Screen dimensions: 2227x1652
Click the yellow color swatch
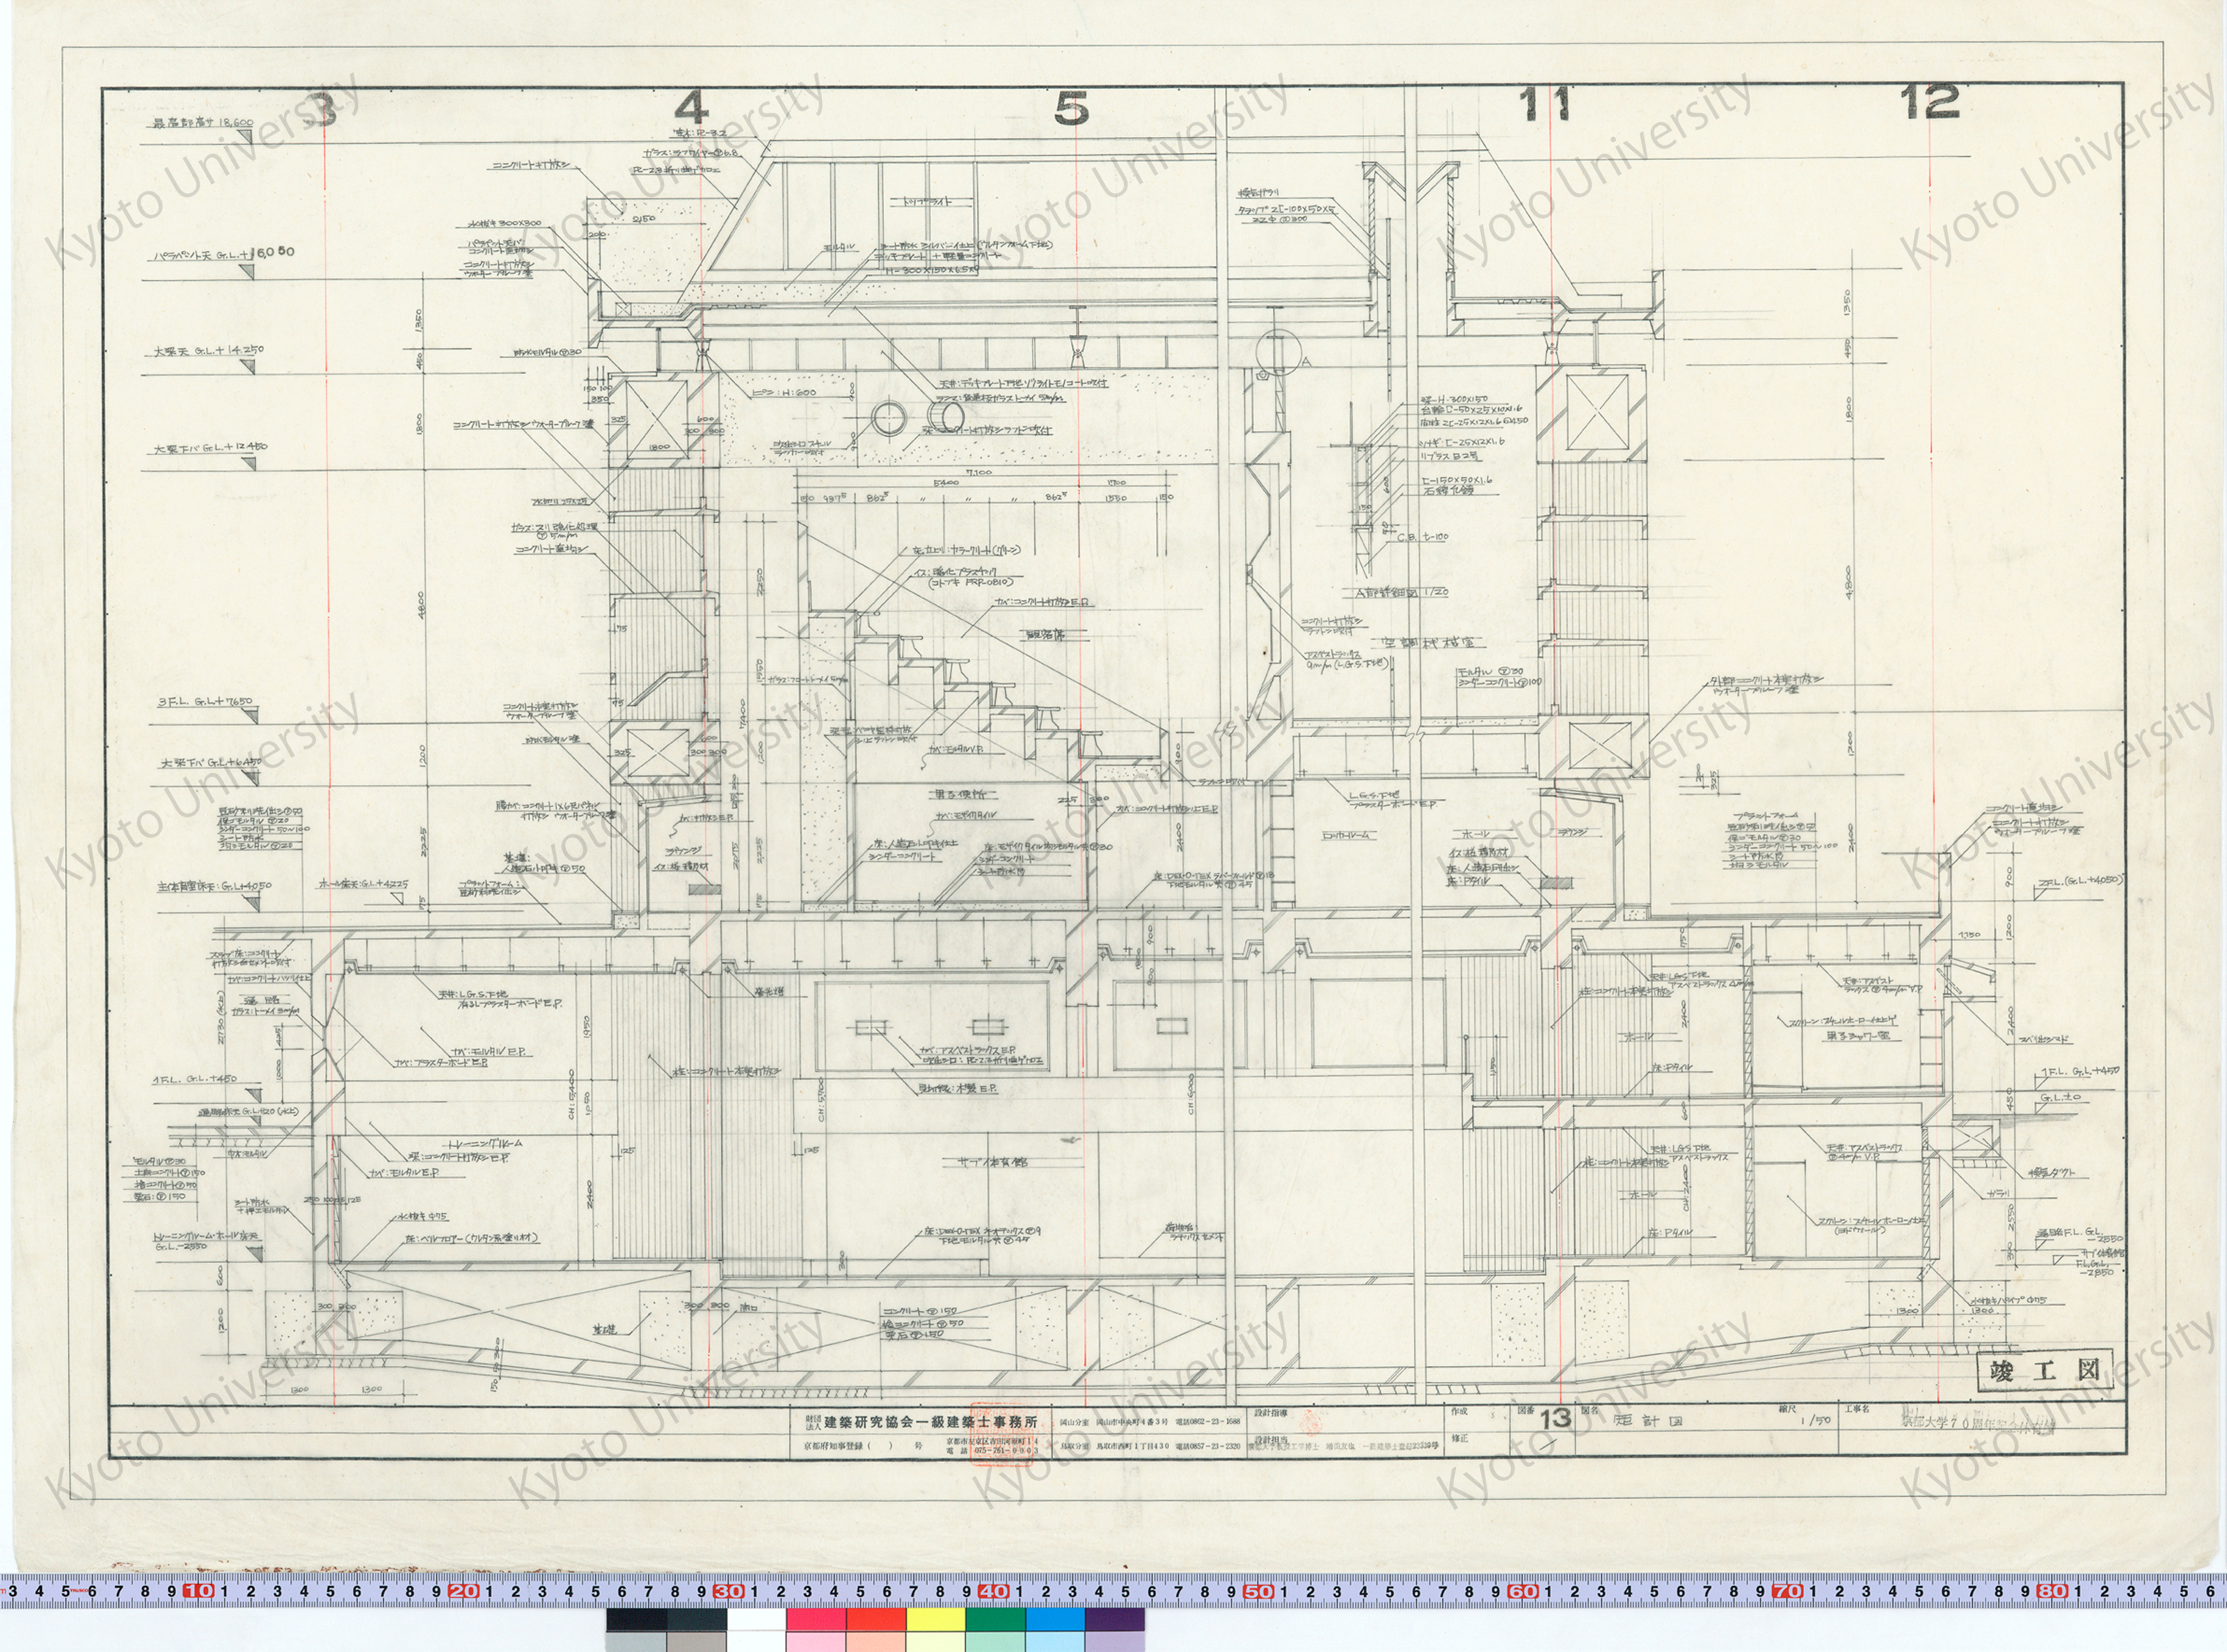[x=935, y=1620]
